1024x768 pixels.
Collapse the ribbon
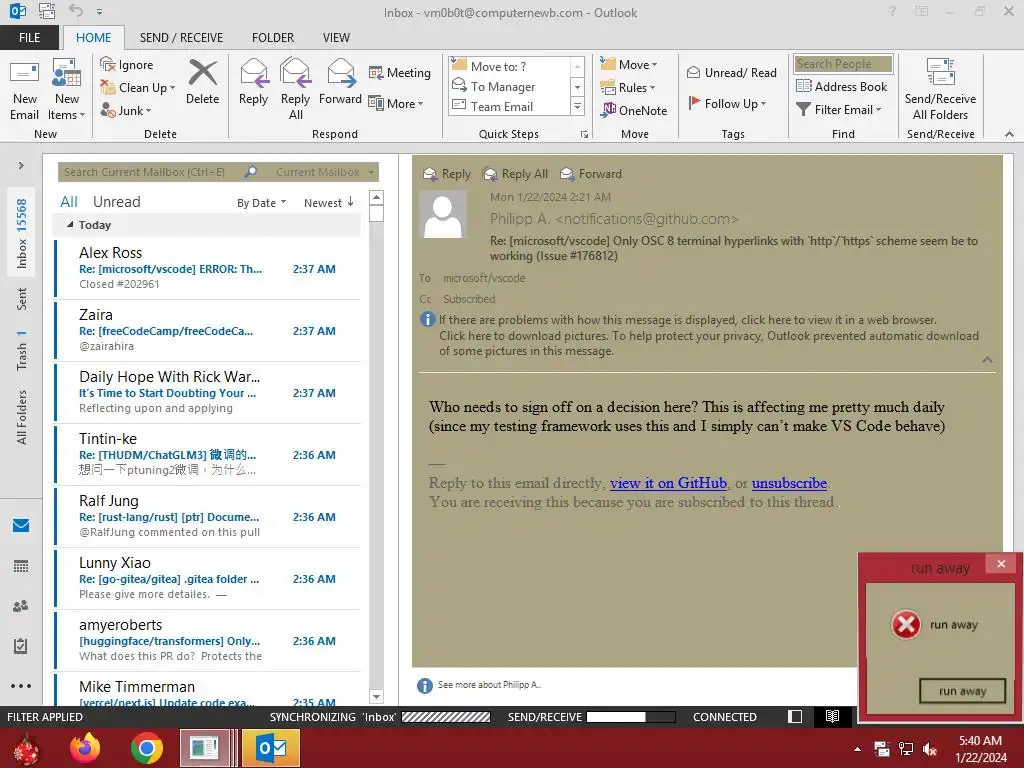point(1009,134)
